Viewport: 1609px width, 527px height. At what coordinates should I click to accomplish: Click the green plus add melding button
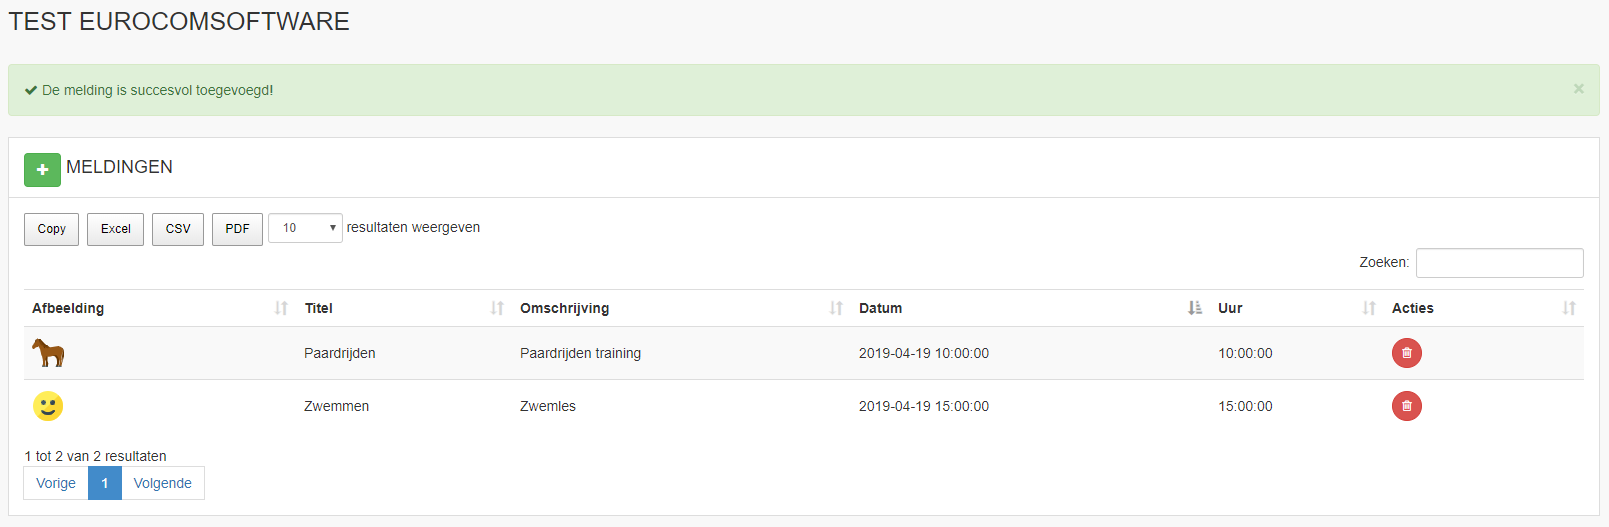[x=42, y=170]
